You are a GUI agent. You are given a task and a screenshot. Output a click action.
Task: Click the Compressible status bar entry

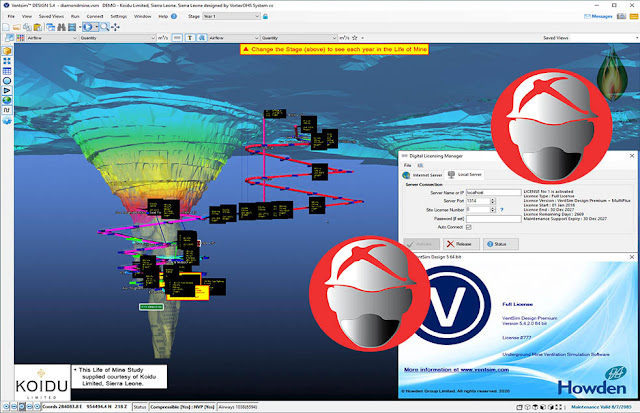[x=182, y=407]
